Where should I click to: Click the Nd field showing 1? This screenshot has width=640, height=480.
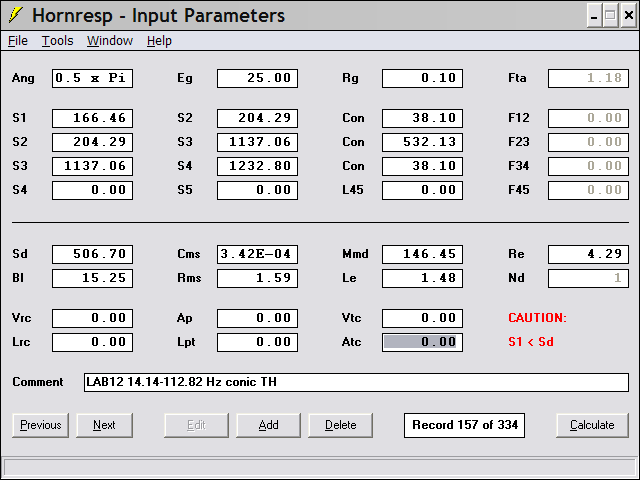pos(588,278)
